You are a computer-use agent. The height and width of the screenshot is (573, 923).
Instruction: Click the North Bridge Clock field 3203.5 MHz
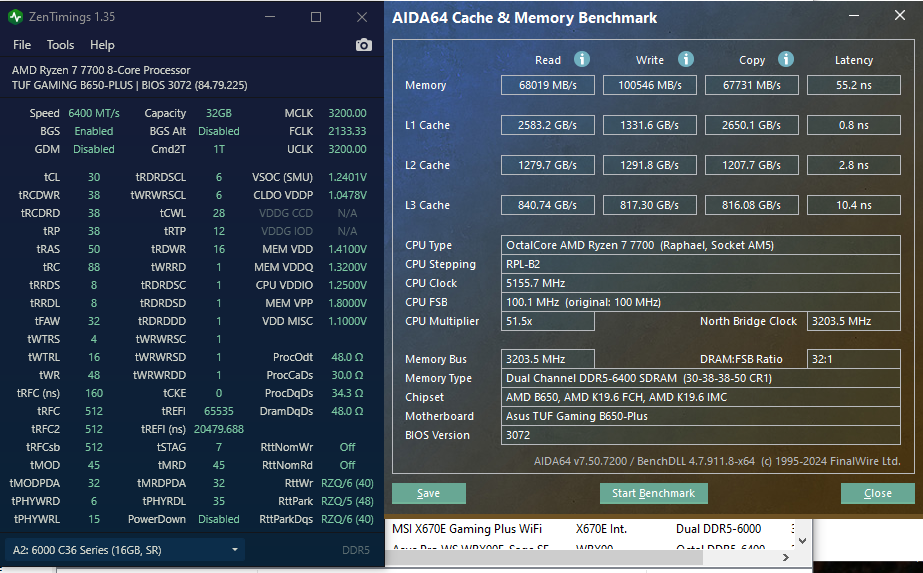point(854,321)
